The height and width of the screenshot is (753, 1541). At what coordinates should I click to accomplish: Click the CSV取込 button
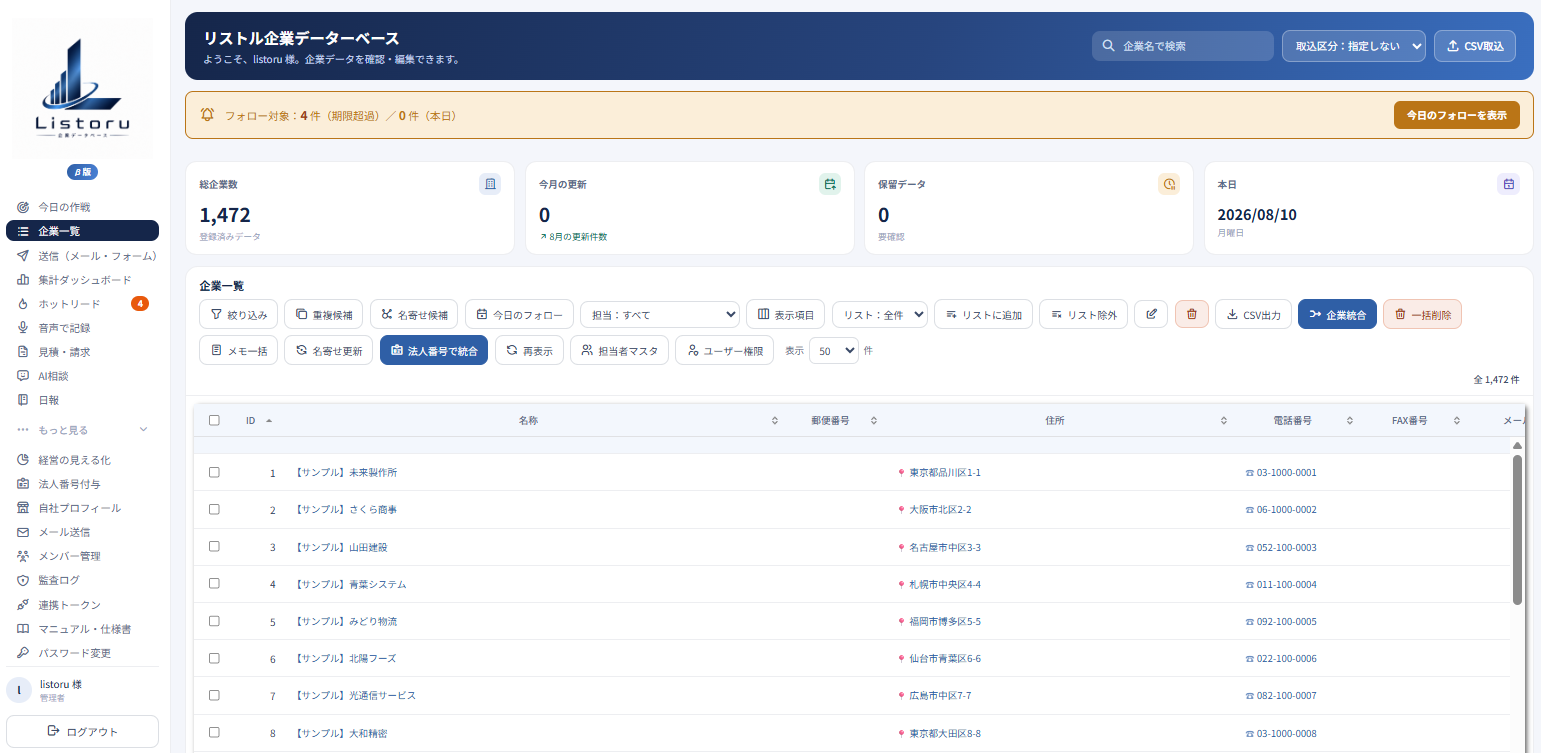tap(1475, 46)
